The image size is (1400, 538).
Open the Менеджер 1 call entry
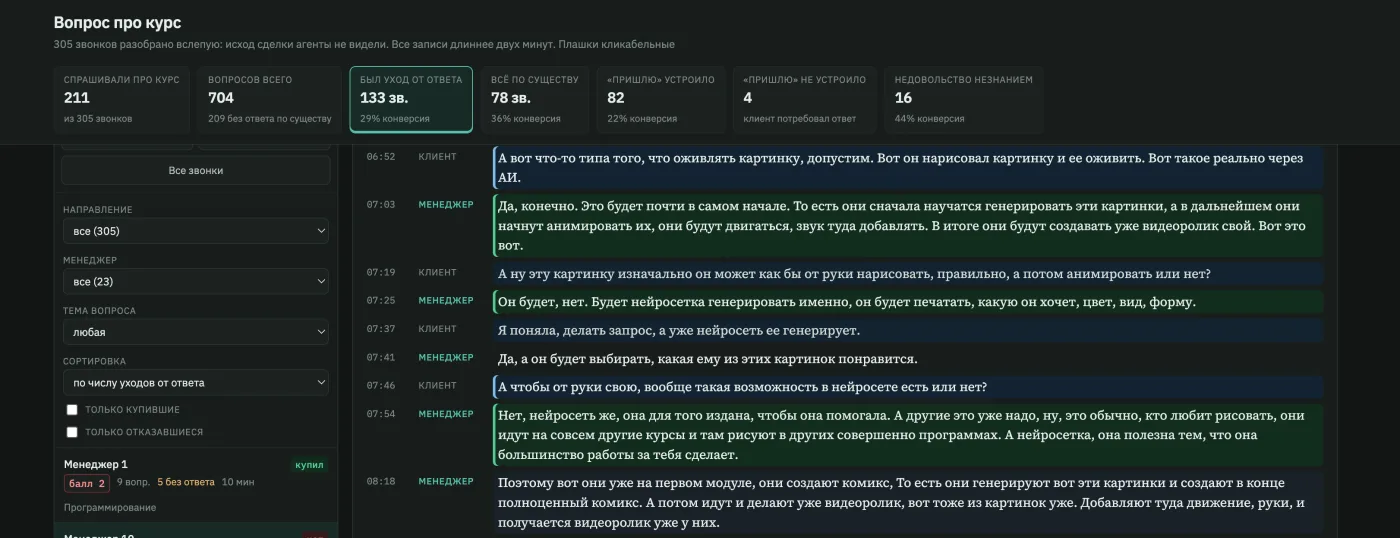click(196, 485)
